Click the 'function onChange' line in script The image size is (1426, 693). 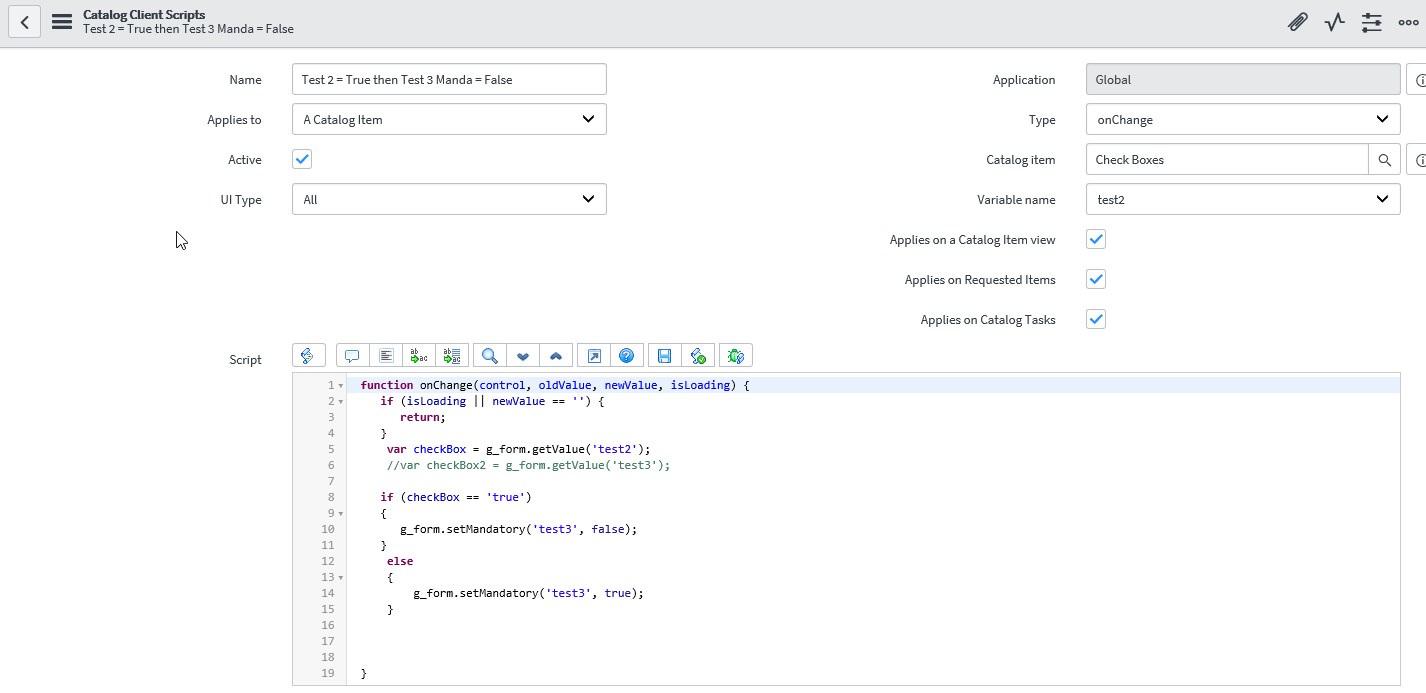pos(555,385)
